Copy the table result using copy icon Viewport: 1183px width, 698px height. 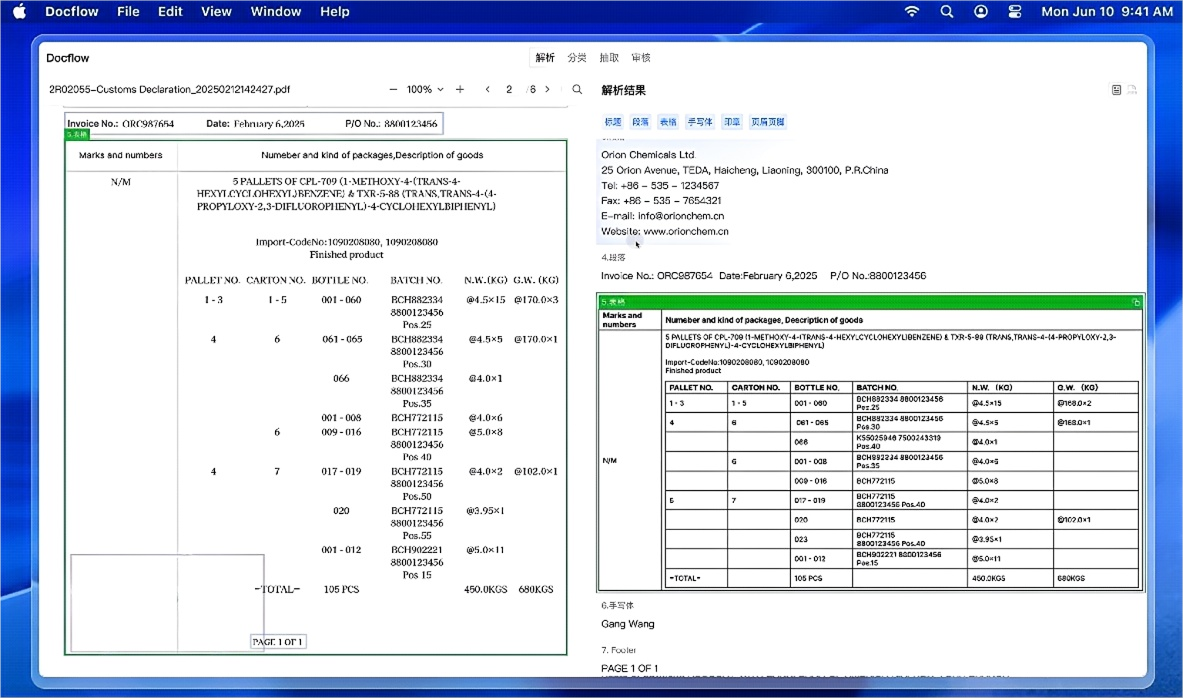pos(1135,302)
